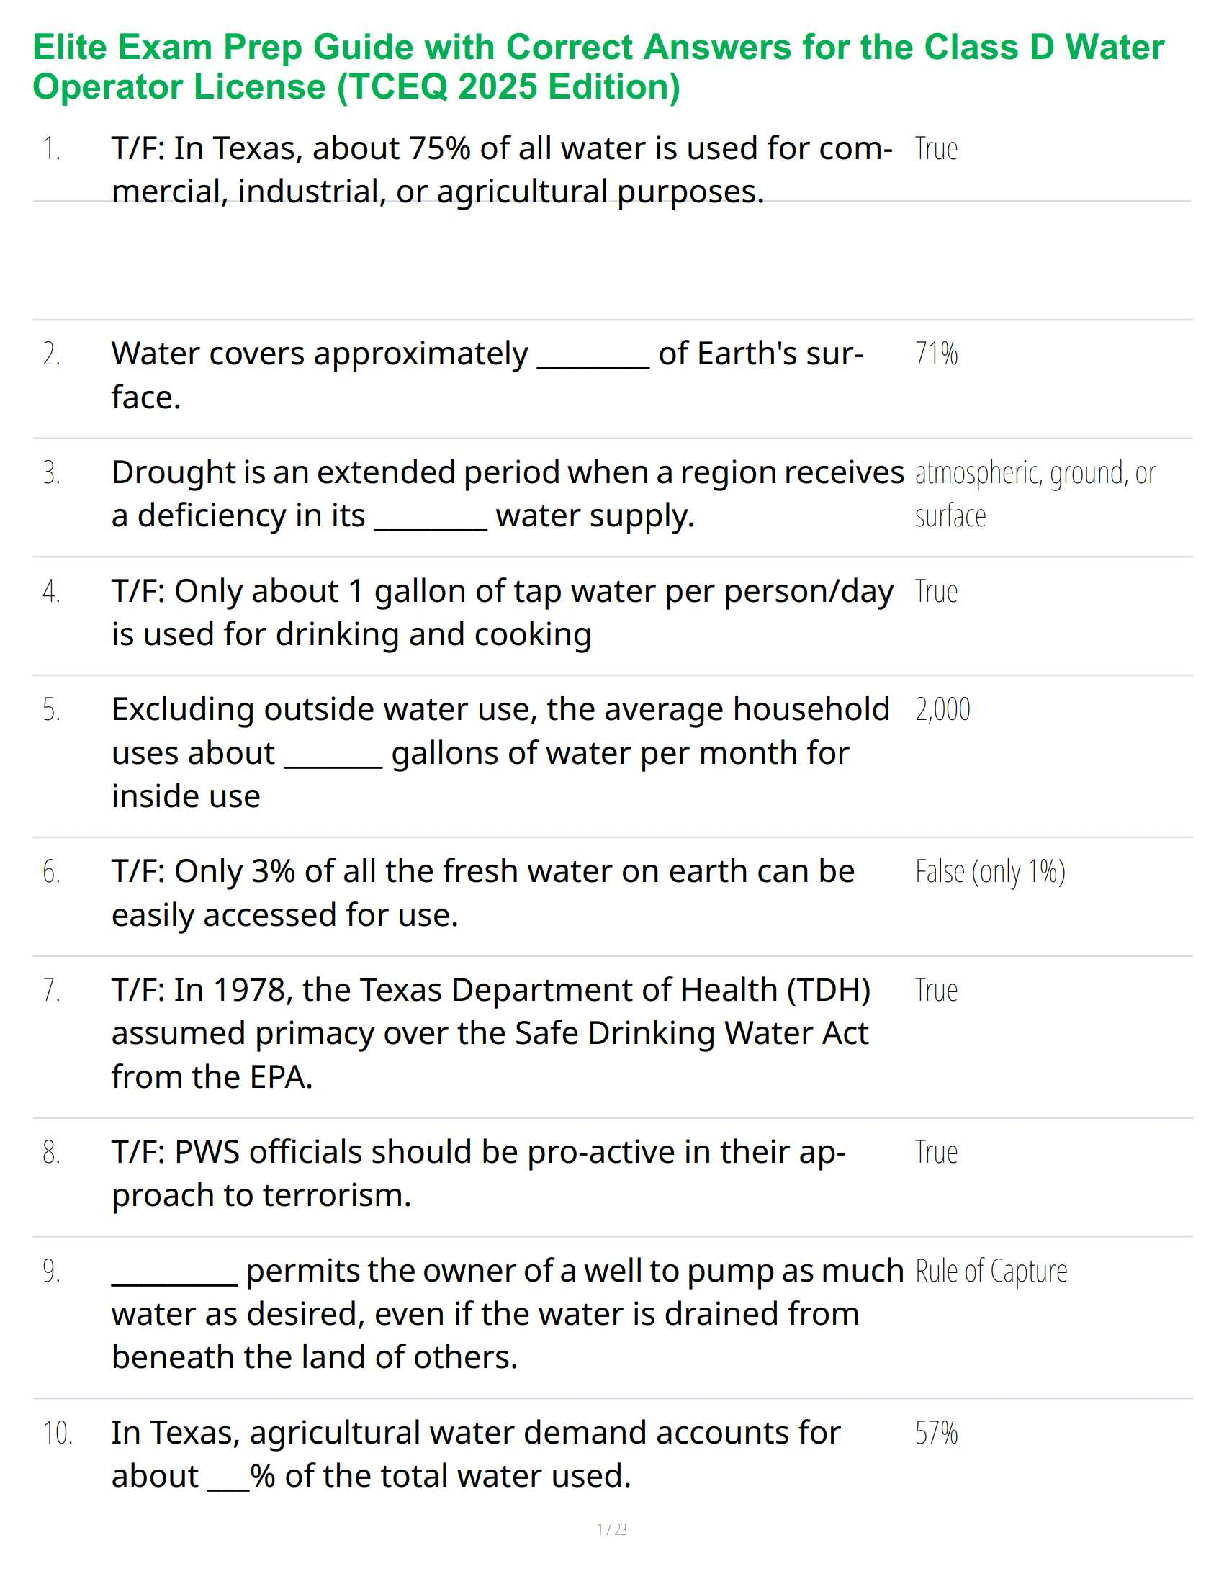Click the PWS officials terrorism question

pyautogui.click(x=478, y=1174)
